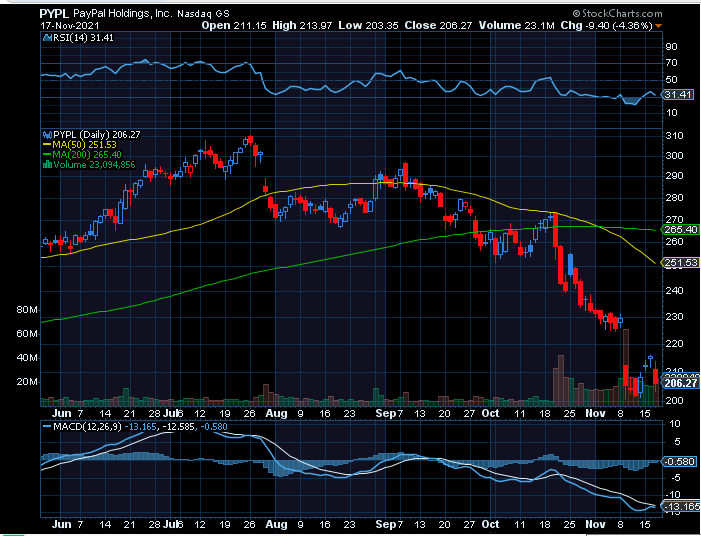Viewport: 701px width, 536px height.
Task: Click the High 213.97 readout
Action: 302,25
